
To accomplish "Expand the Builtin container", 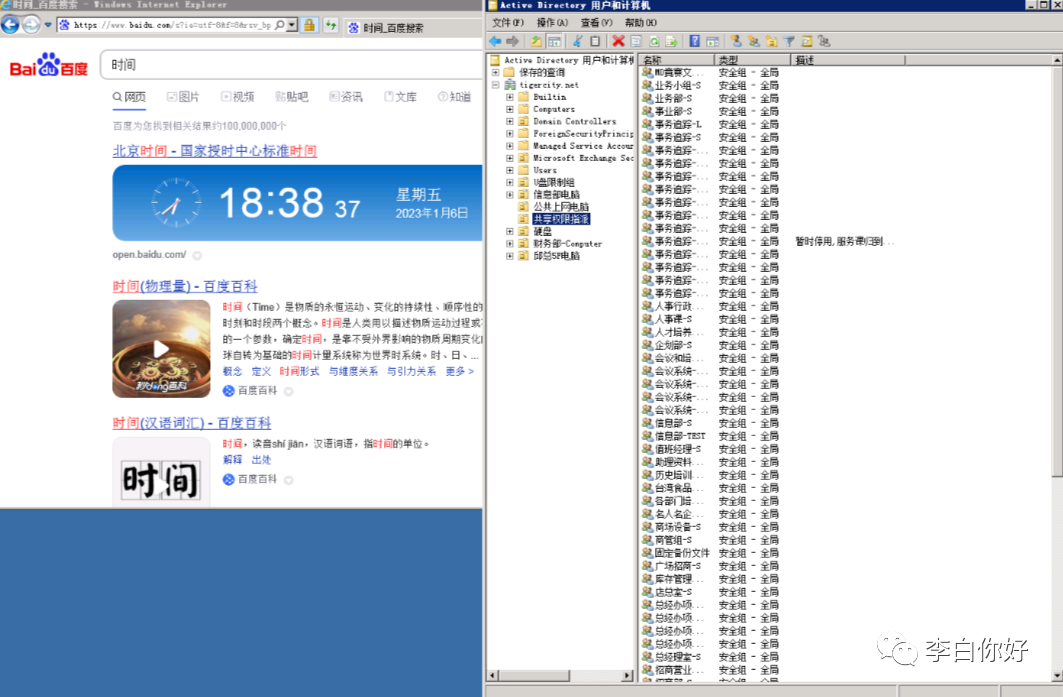I will (x=510, y=97).
